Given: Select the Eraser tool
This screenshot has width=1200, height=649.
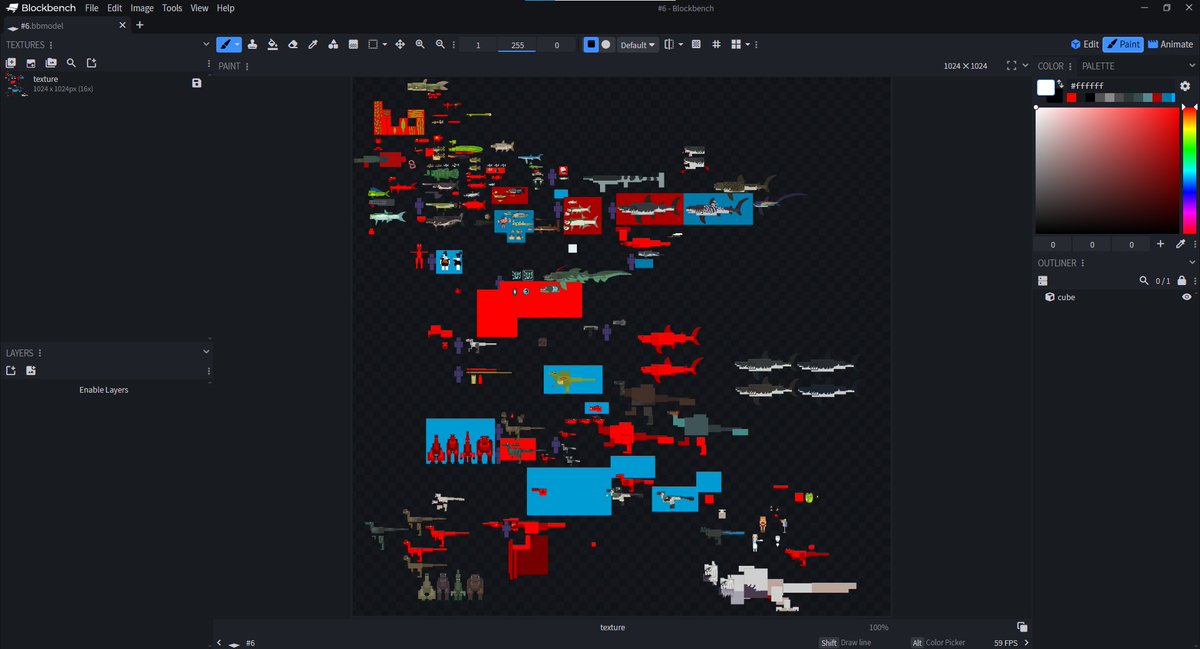Looking at the screenshot, I should [293, 44].
